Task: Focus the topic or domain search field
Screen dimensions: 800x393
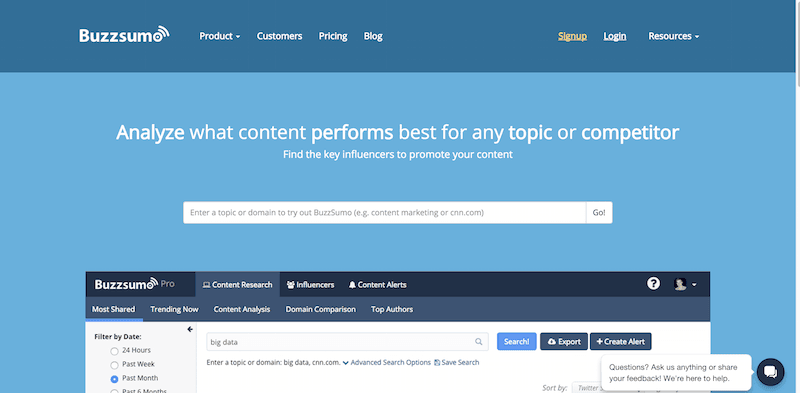Action: pos(385,212)
